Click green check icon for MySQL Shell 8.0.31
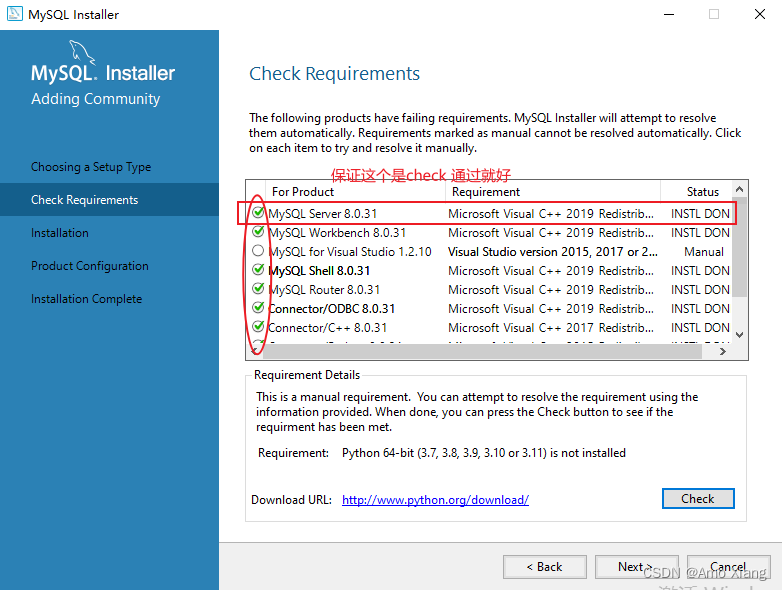The image size is (782, 590). tap(258, 269)
